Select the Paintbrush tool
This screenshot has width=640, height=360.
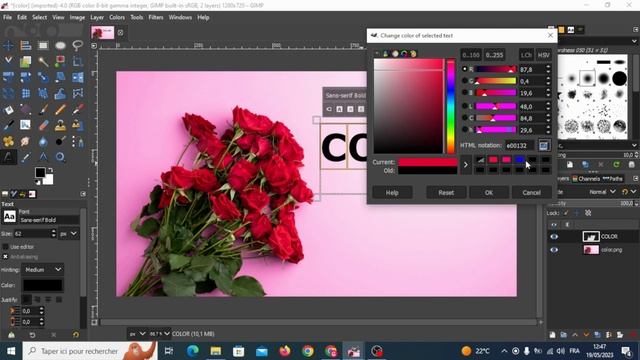pos(43,109)
